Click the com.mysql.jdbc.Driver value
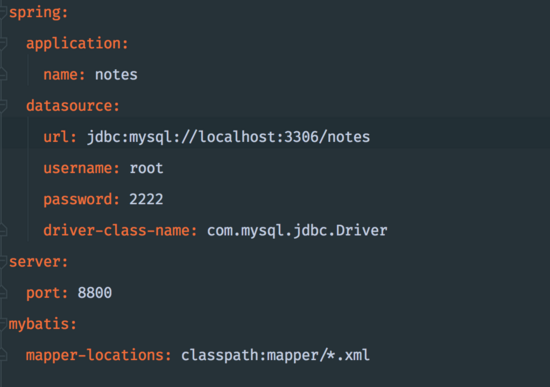Screen dimensions: 550x387 297,231
